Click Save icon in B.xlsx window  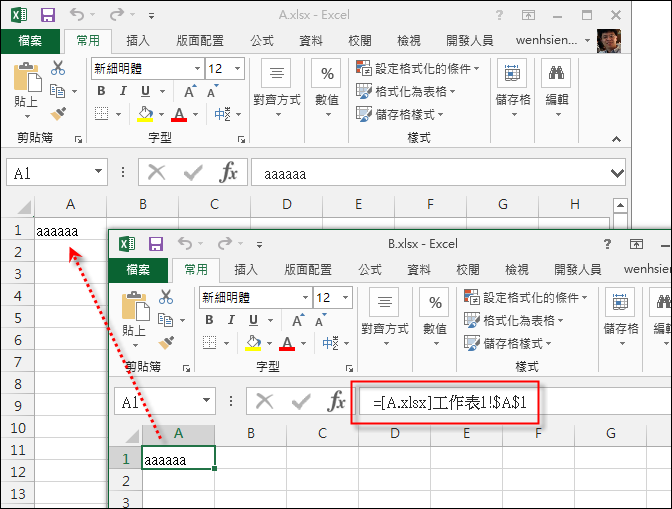point(156,244)
